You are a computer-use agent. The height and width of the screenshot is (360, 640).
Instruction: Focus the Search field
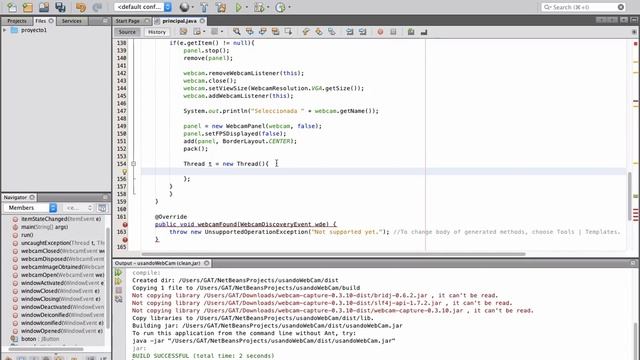pyautogui.click(x=583, y=7)
